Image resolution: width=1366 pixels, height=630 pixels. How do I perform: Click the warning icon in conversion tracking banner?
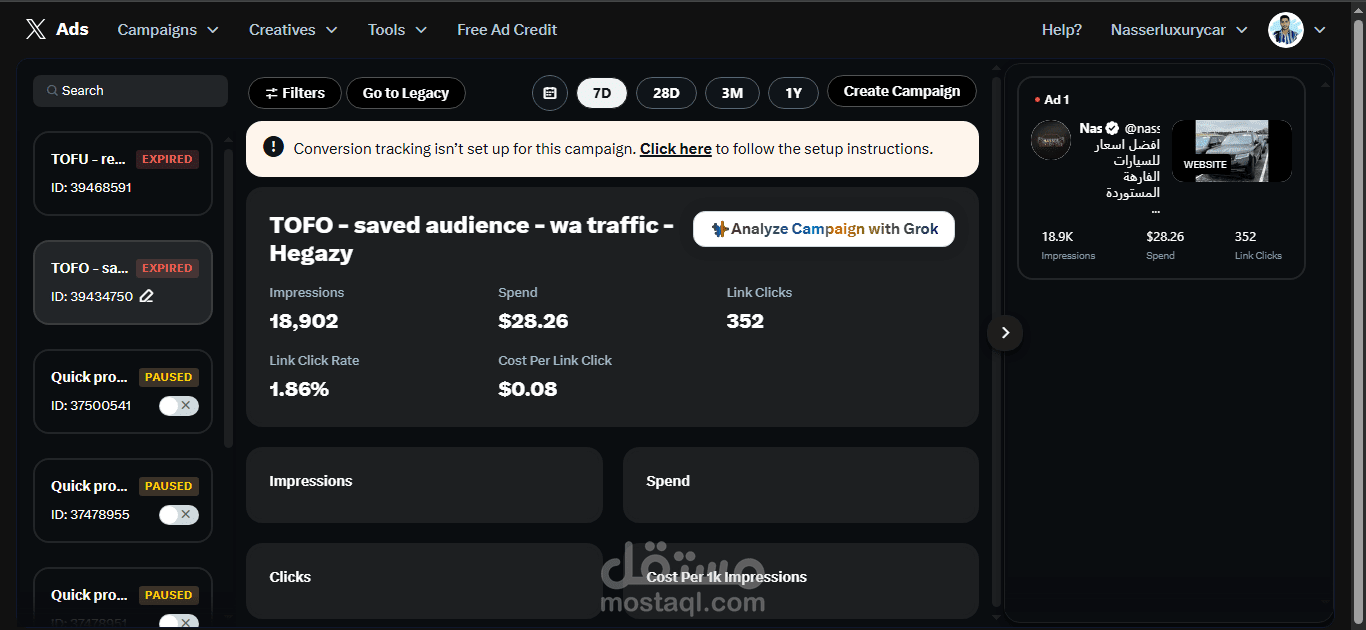click(274, 147)
